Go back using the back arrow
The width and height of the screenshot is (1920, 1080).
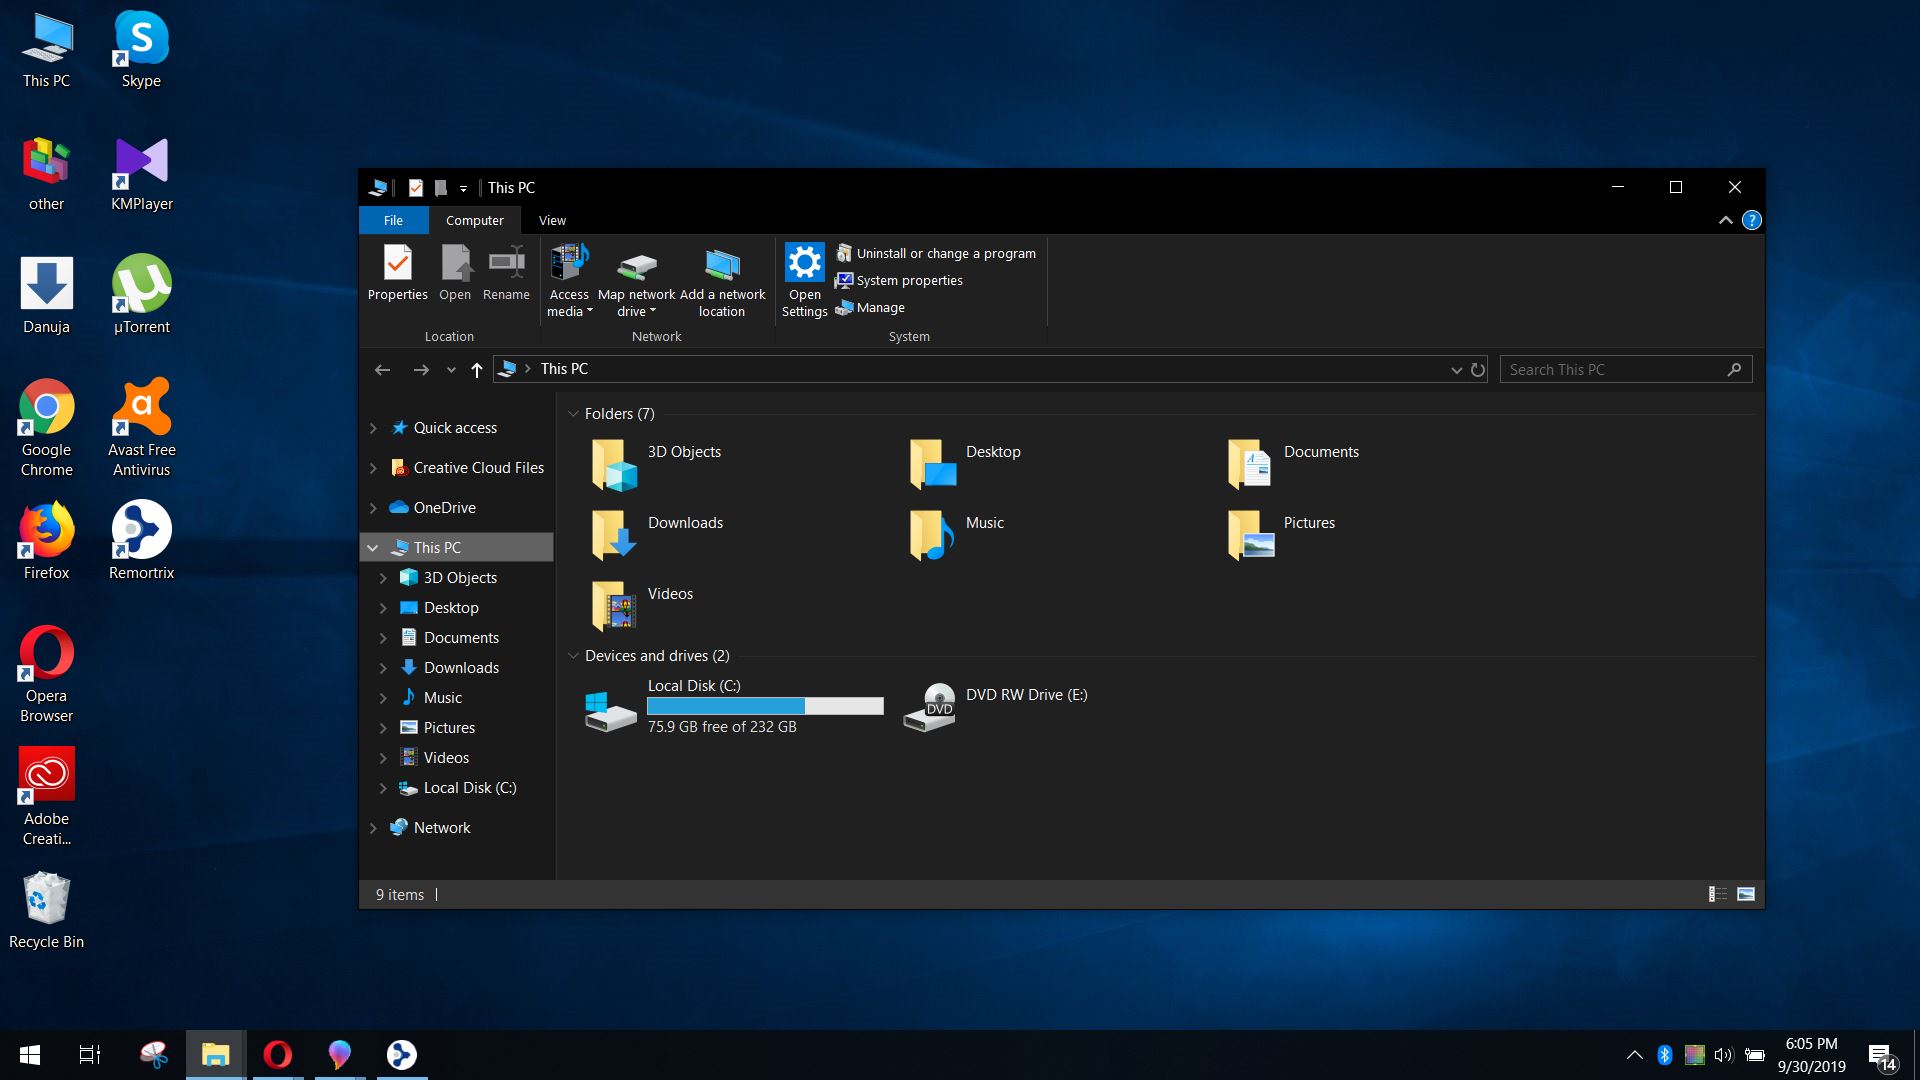click(382, 370)
